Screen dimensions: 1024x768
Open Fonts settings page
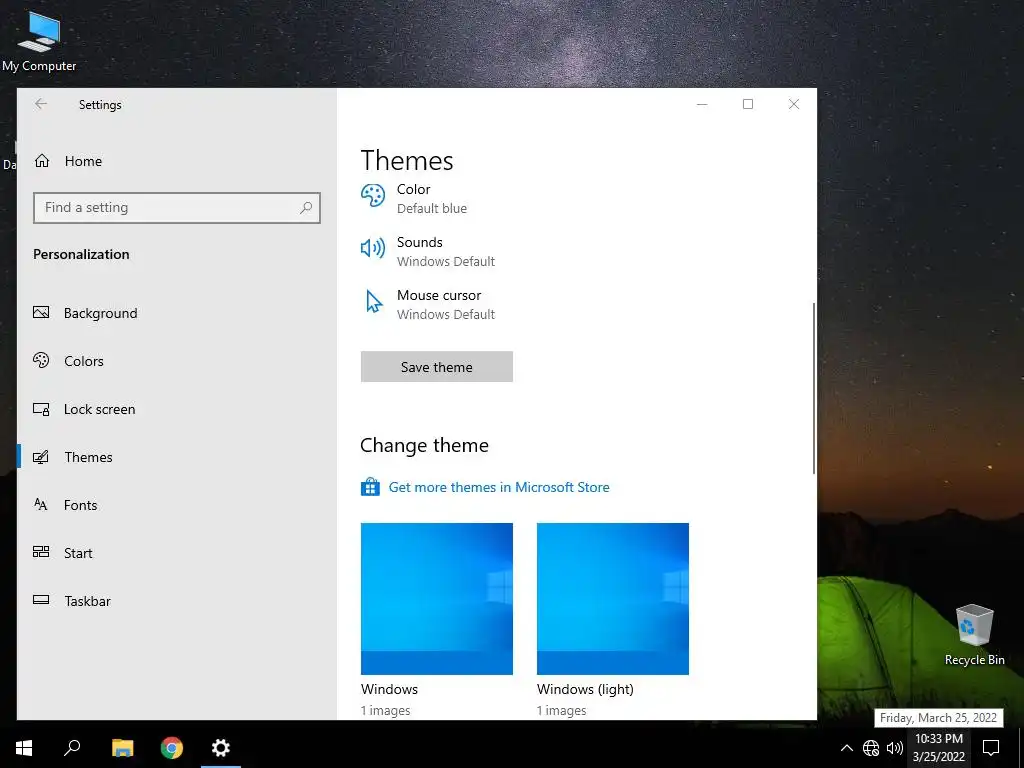coord(176,505)
